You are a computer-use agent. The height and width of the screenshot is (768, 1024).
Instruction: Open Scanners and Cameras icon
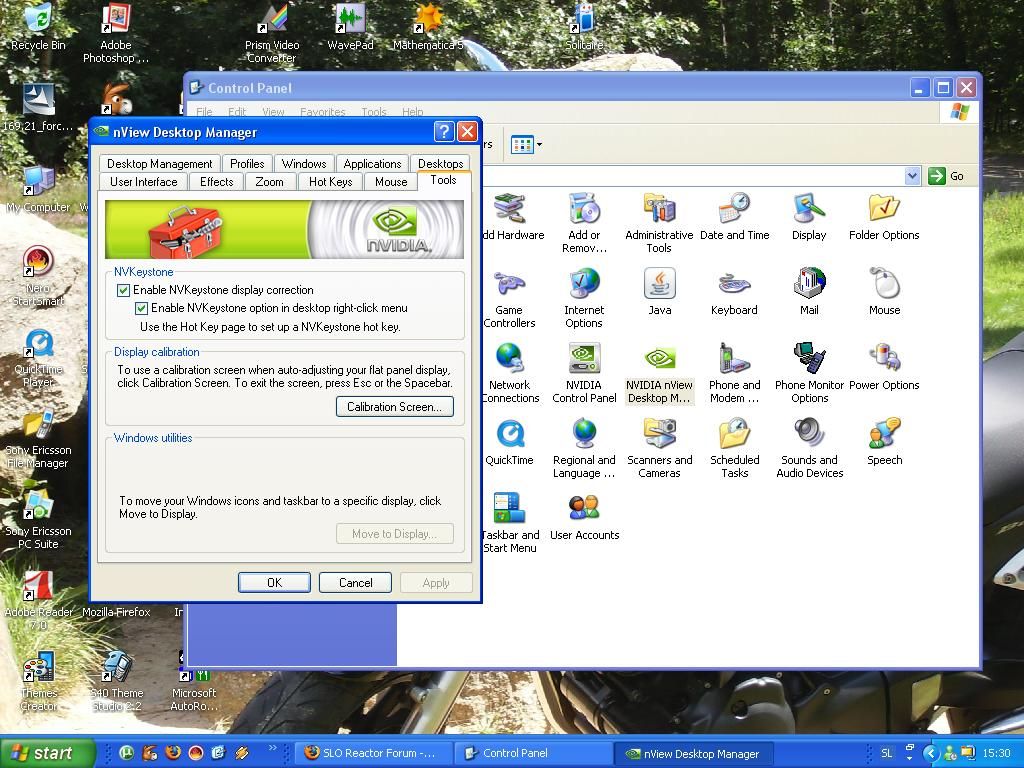659,448
